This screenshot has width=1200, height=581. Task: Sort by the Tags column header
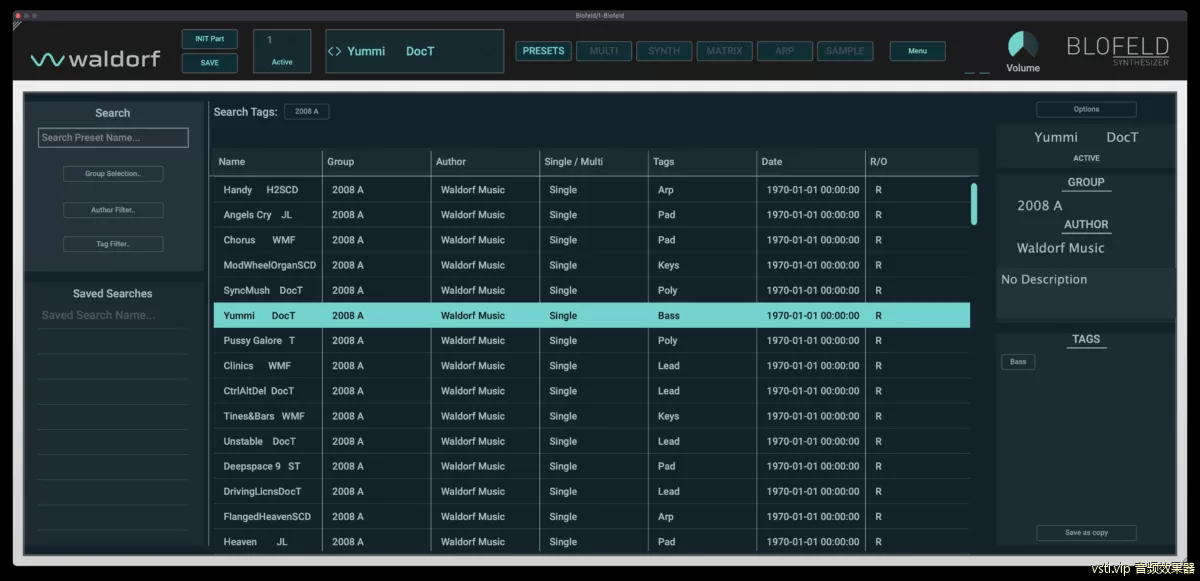coord(702,162)
